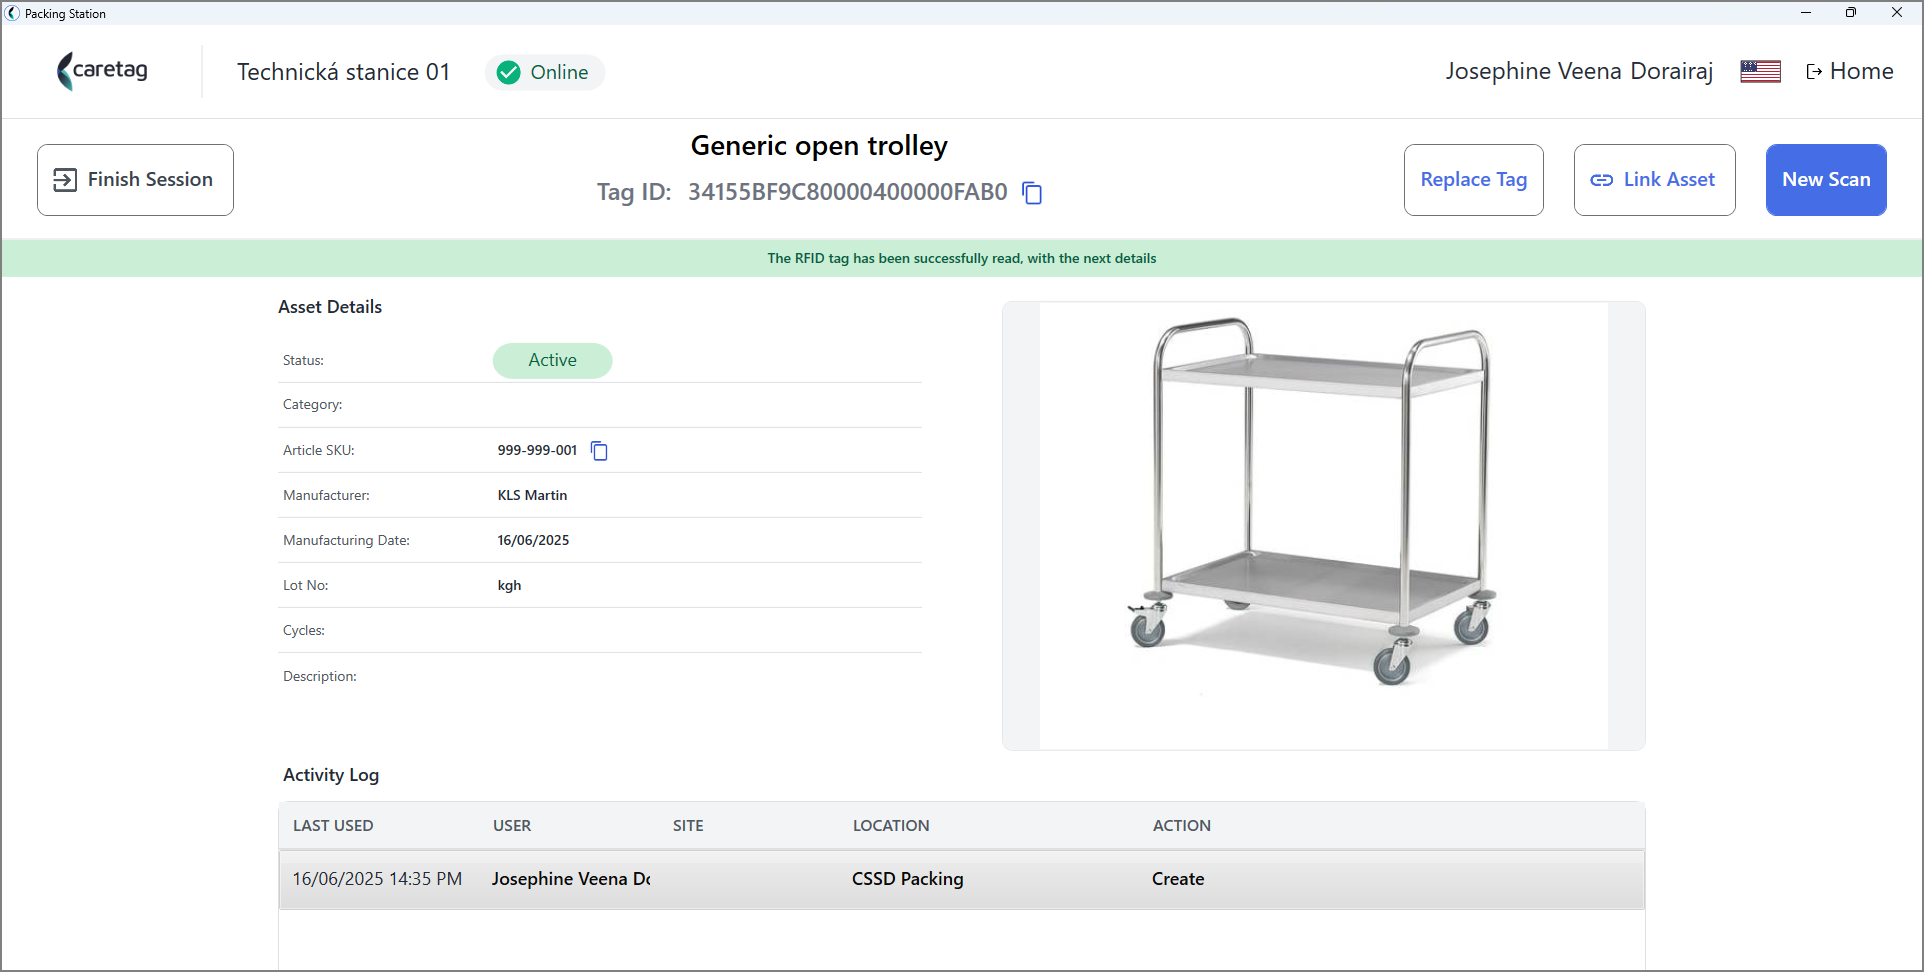Click the SITE column header

click(688, 826)
